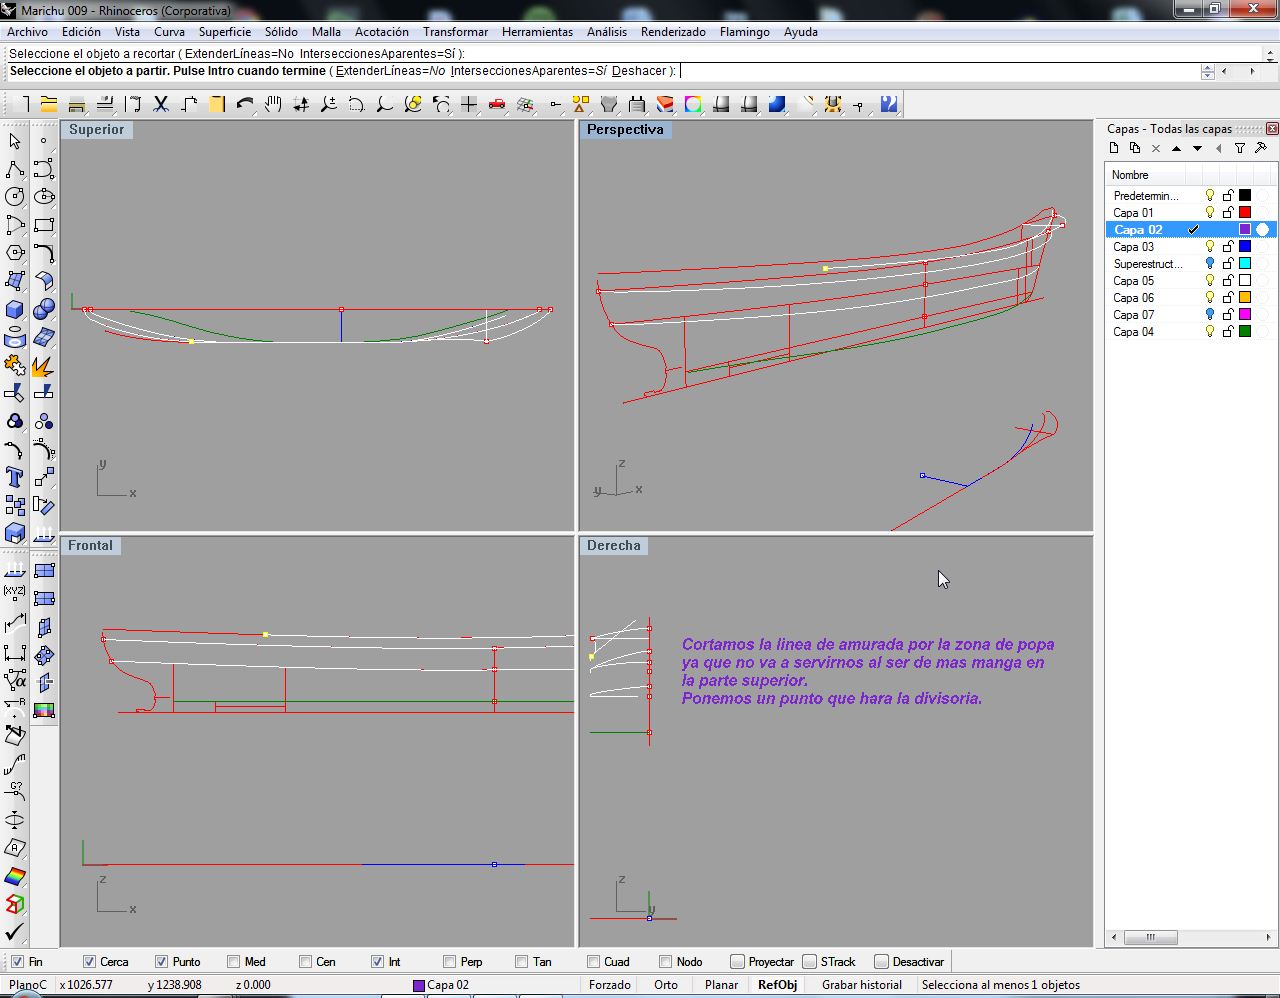Toggle the Cerca object snap checkbox

pyautogui.click(x=89, y=962)
